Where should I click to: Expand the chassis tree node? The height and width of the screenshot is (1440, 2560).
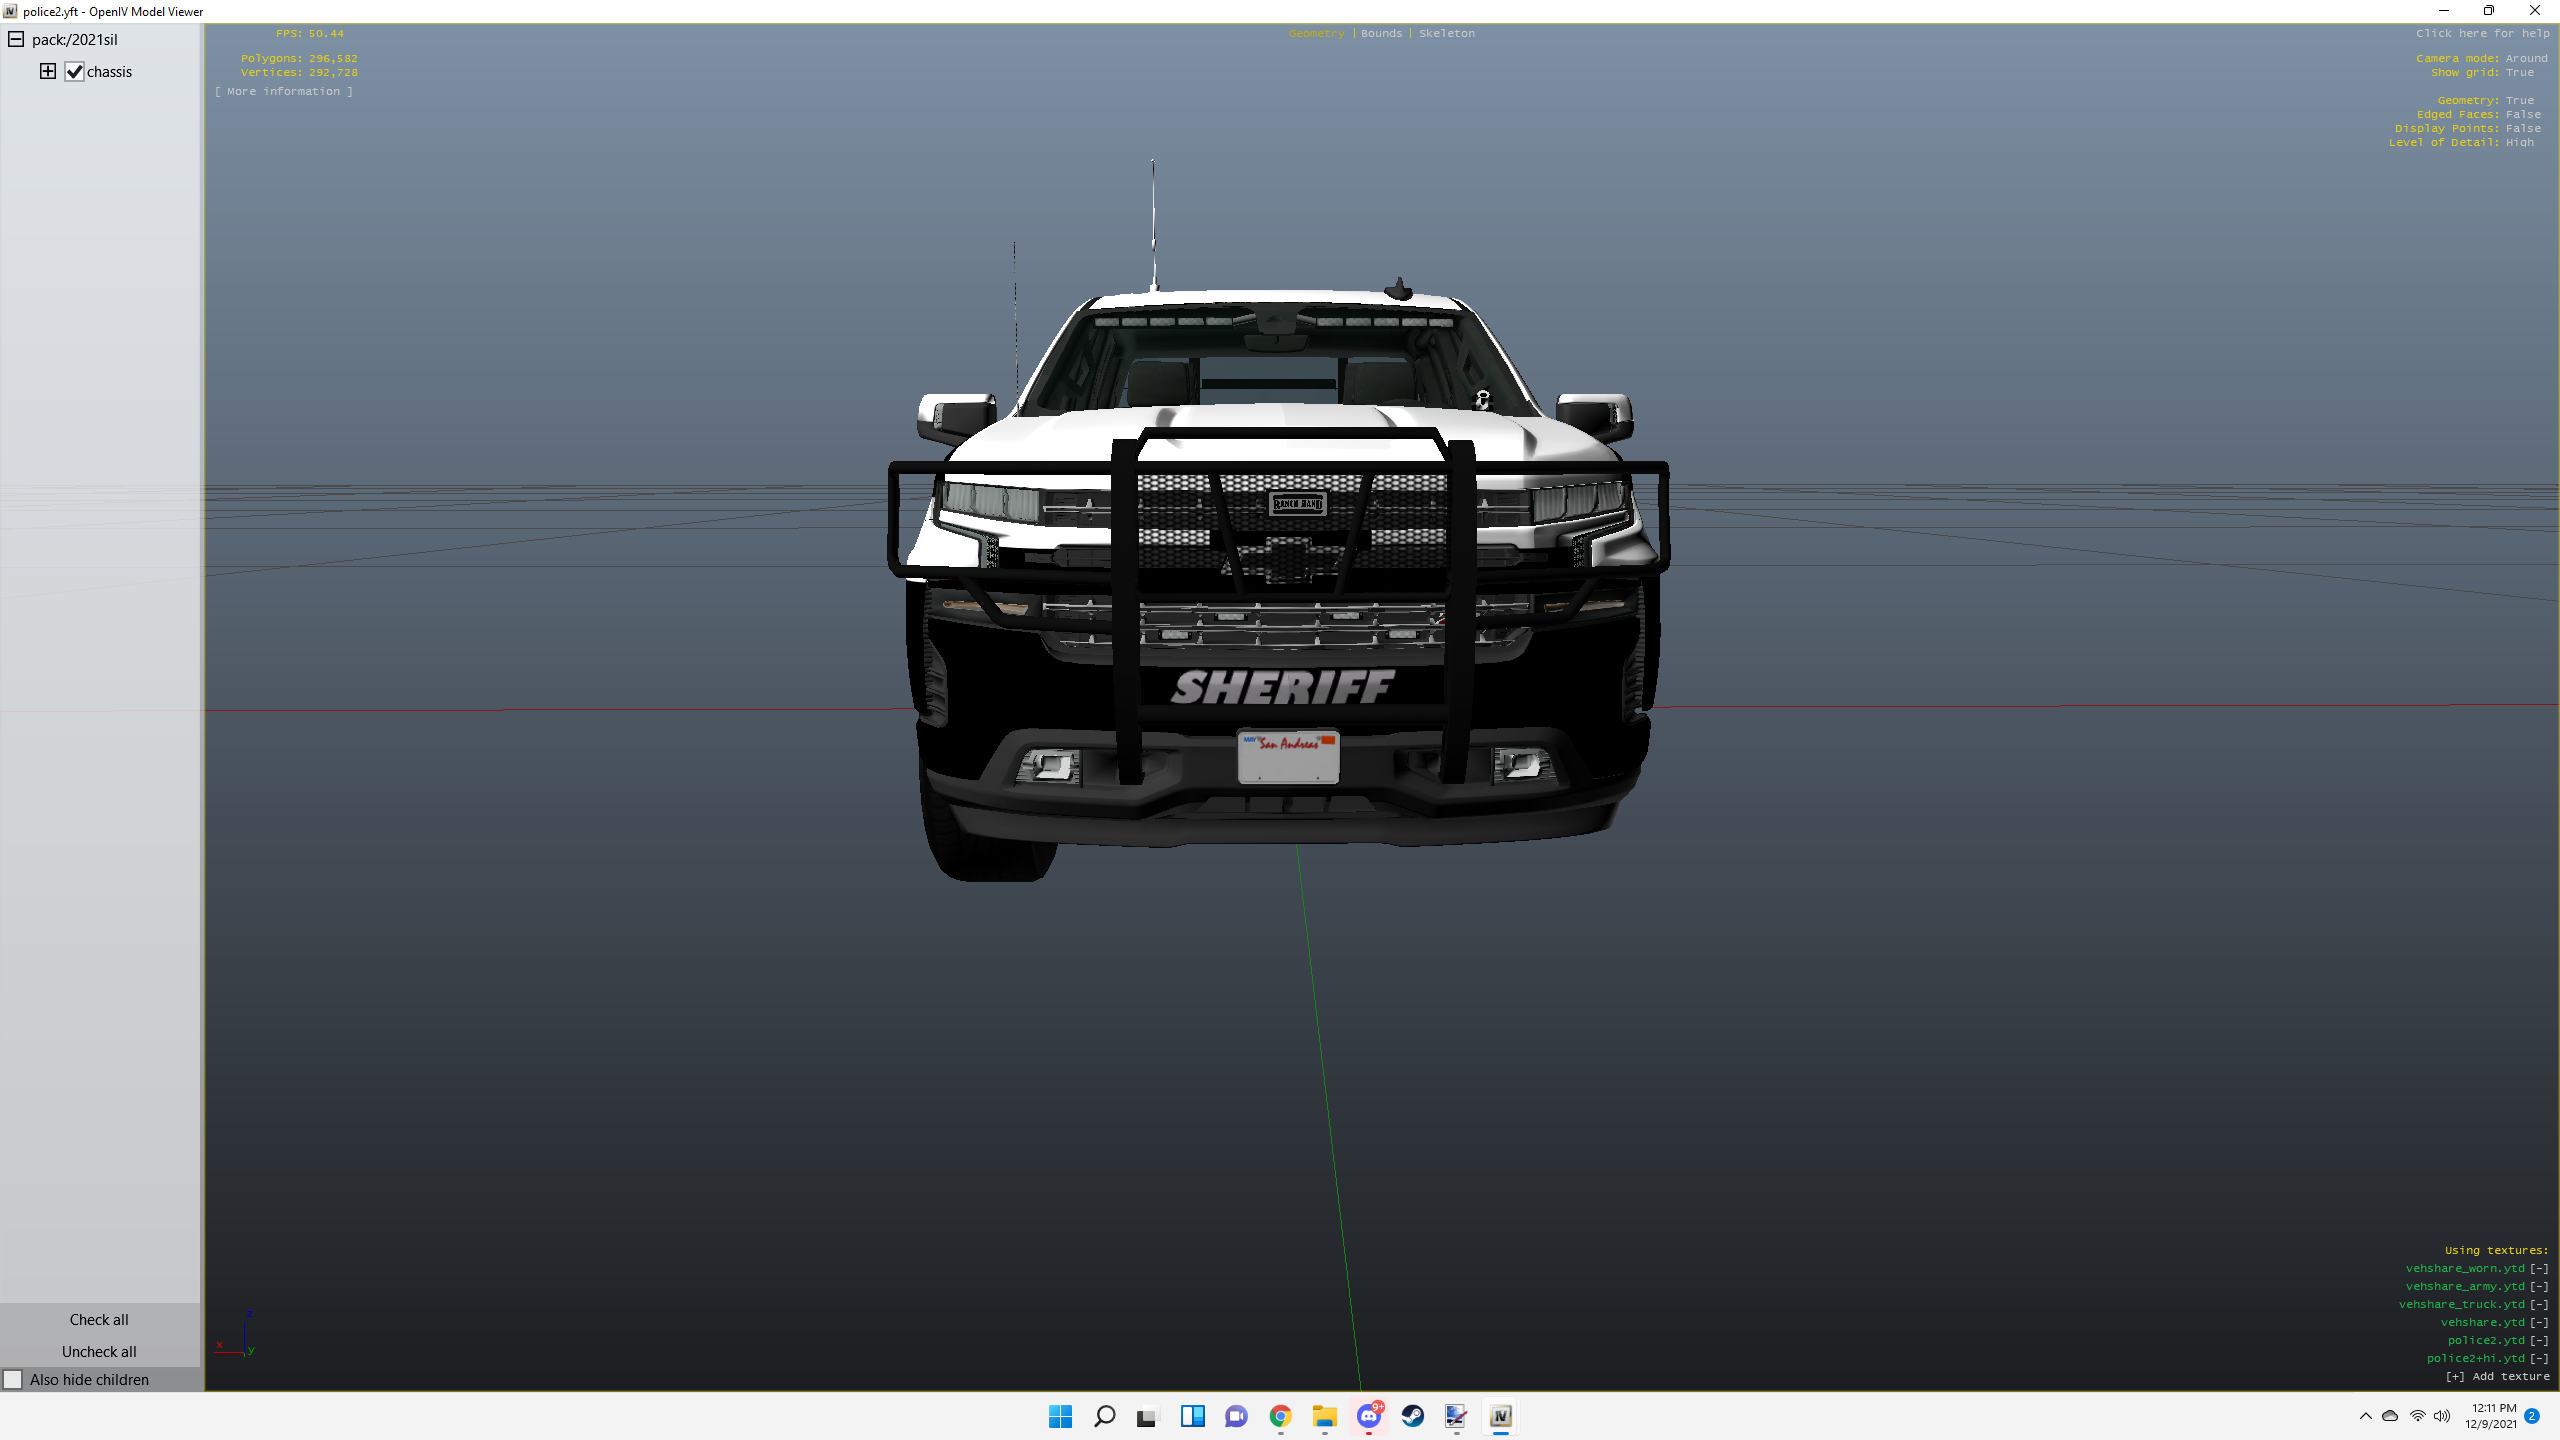[x=48, y=71]
